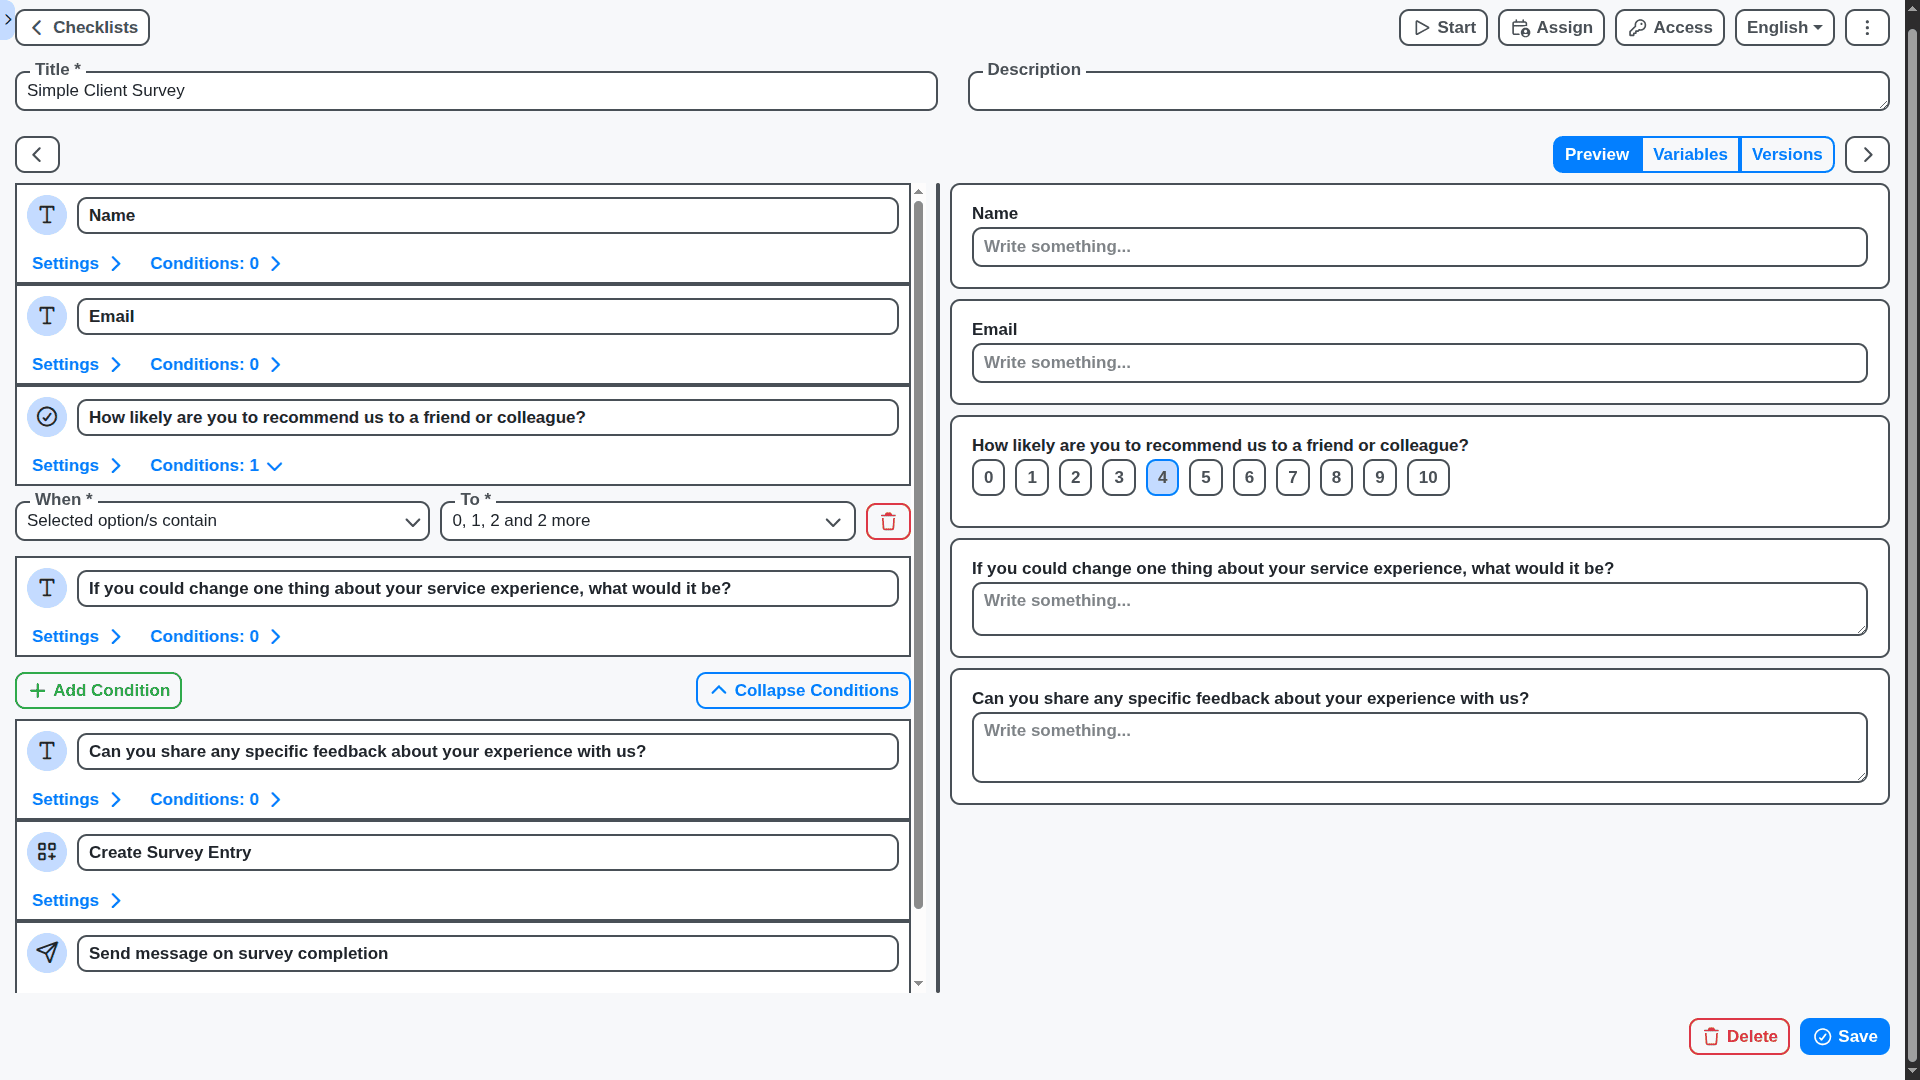Viewport: 1920px width, 1080px height.
Task: Click the form block icon beside Create Survey Entry
Action: (x=46, y=852)
